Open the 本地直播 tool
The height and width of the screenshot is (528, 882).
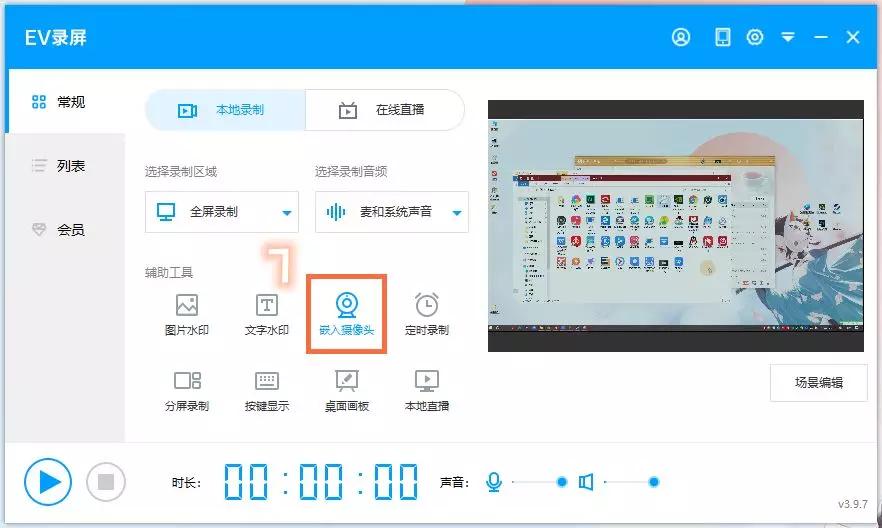pyautogui.click(x=427, y=391)
